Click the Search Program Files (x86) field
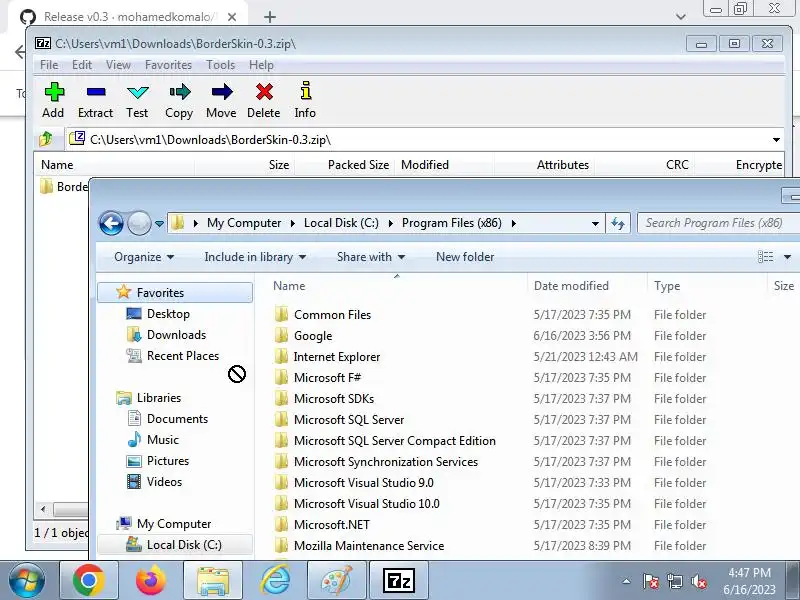Screen dimensions: 800x600 click(x=718, y=223)
